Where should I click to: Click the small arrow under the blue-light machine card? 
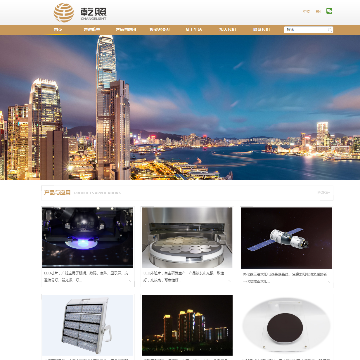pos(130,280)
